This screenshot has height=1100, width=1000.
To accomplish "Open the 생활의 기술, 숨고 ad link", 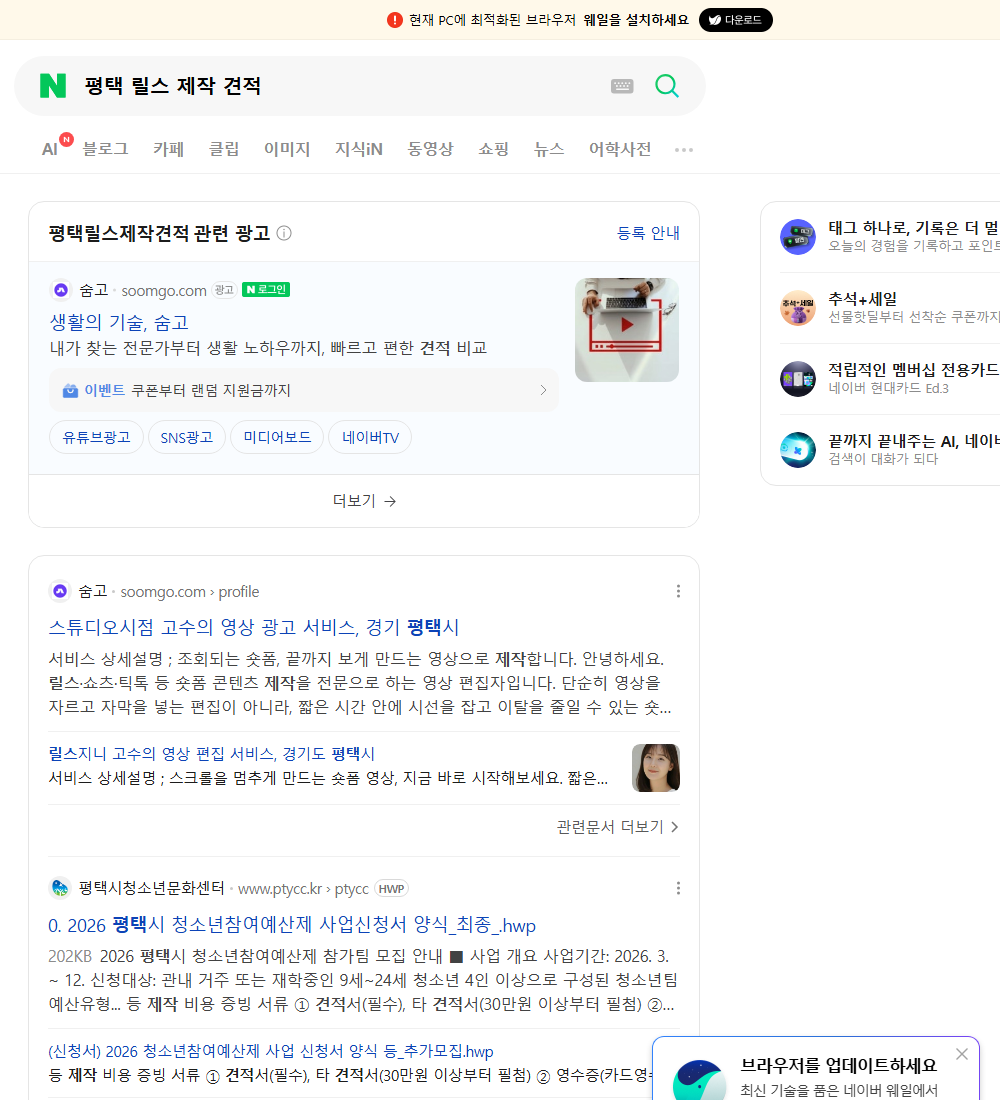I will point(119,322).
